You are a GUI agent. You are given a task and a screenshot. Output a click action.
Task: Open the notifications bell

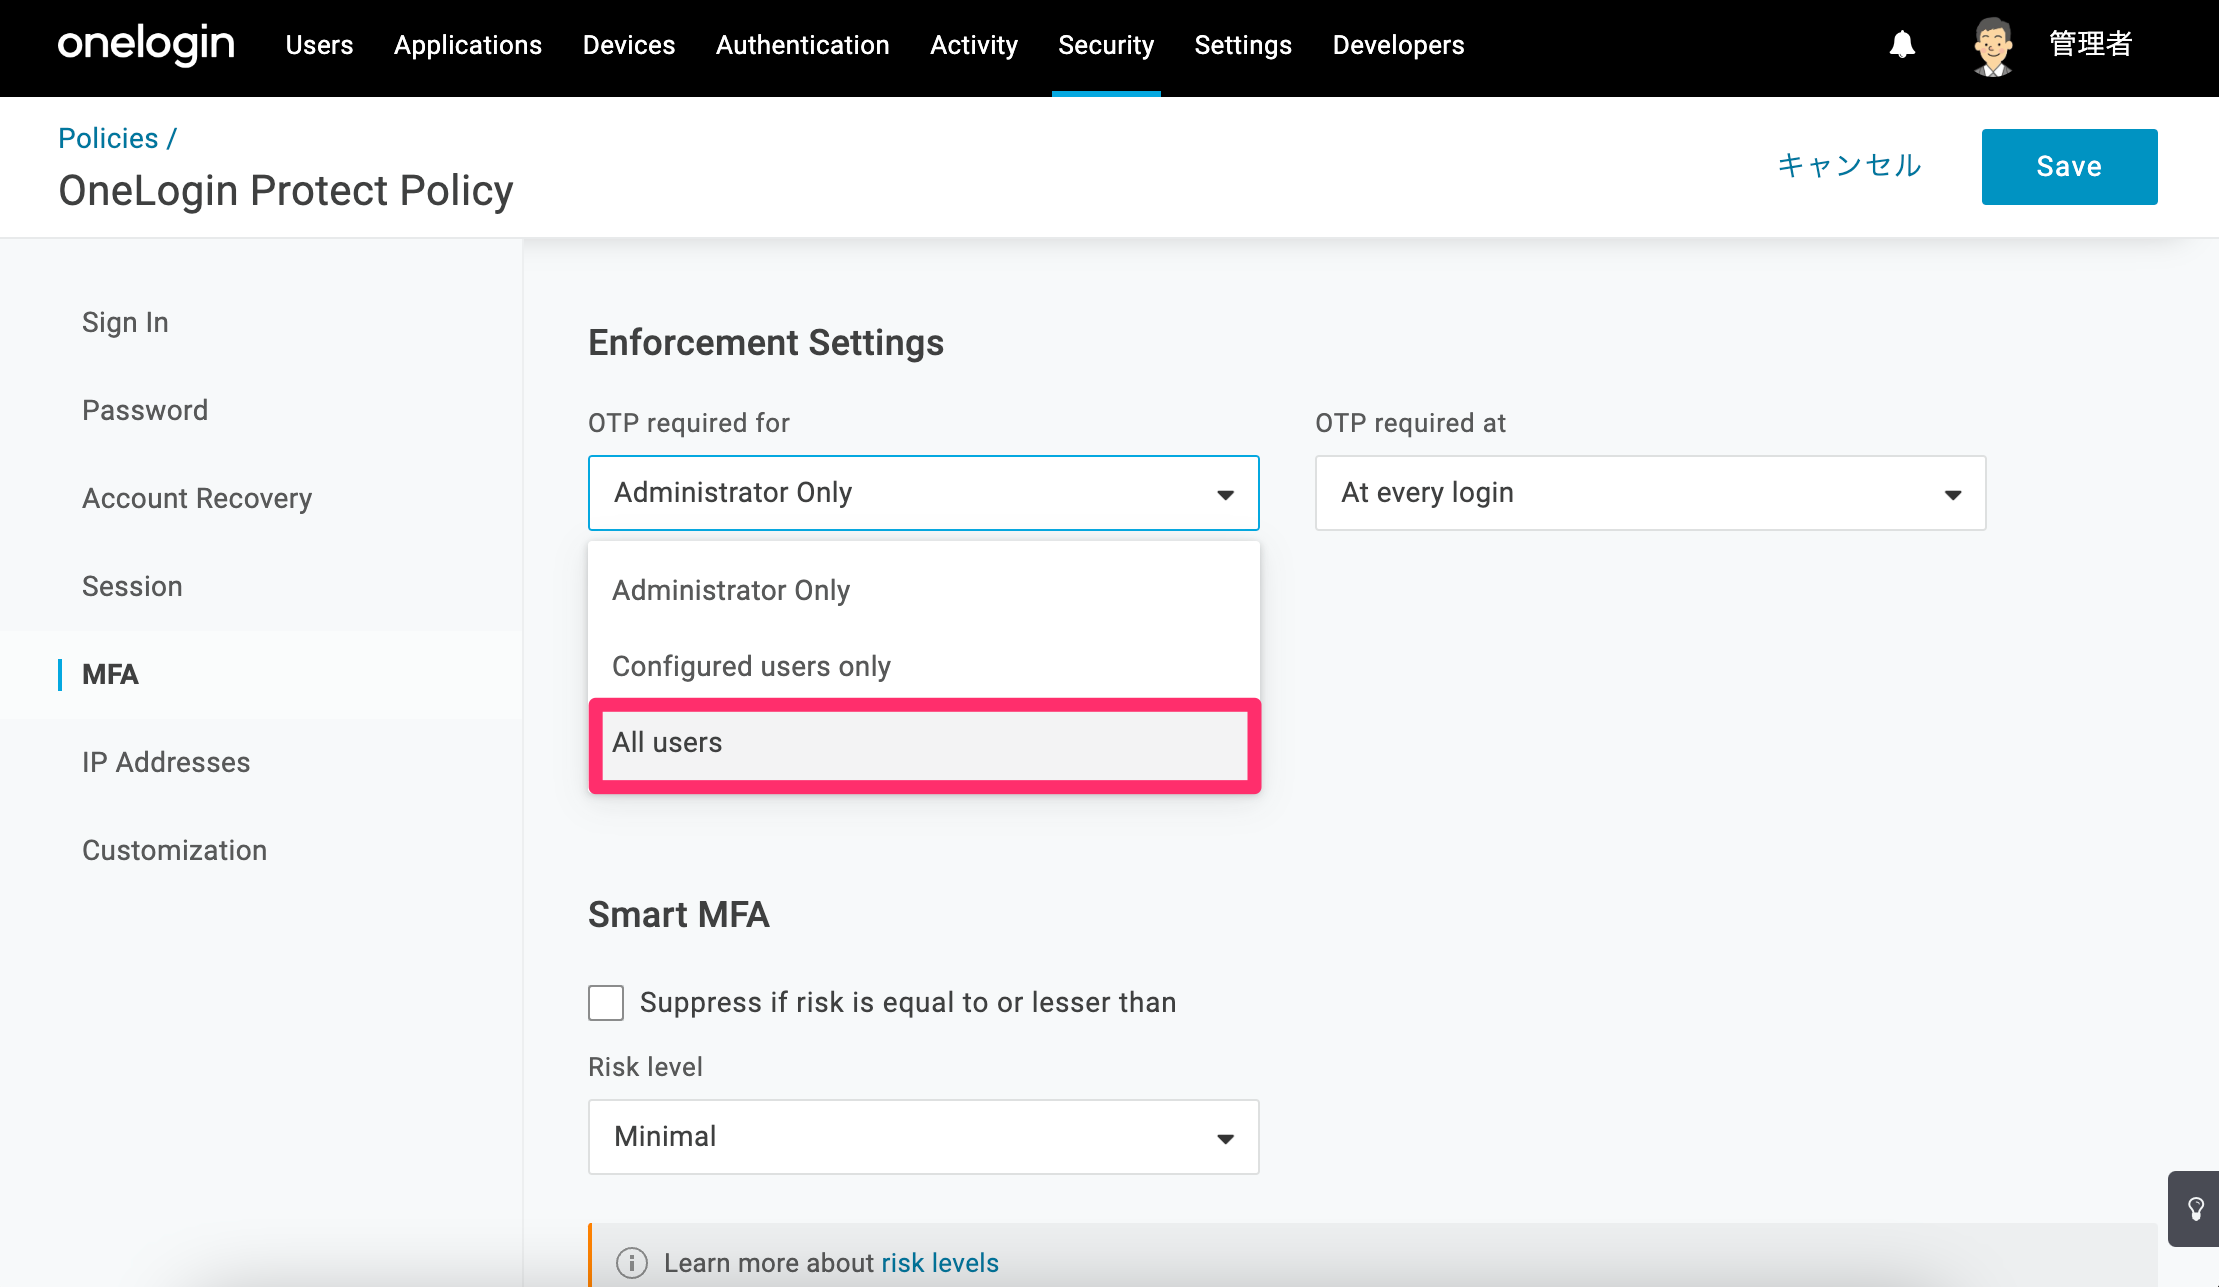pos(1902,45)
